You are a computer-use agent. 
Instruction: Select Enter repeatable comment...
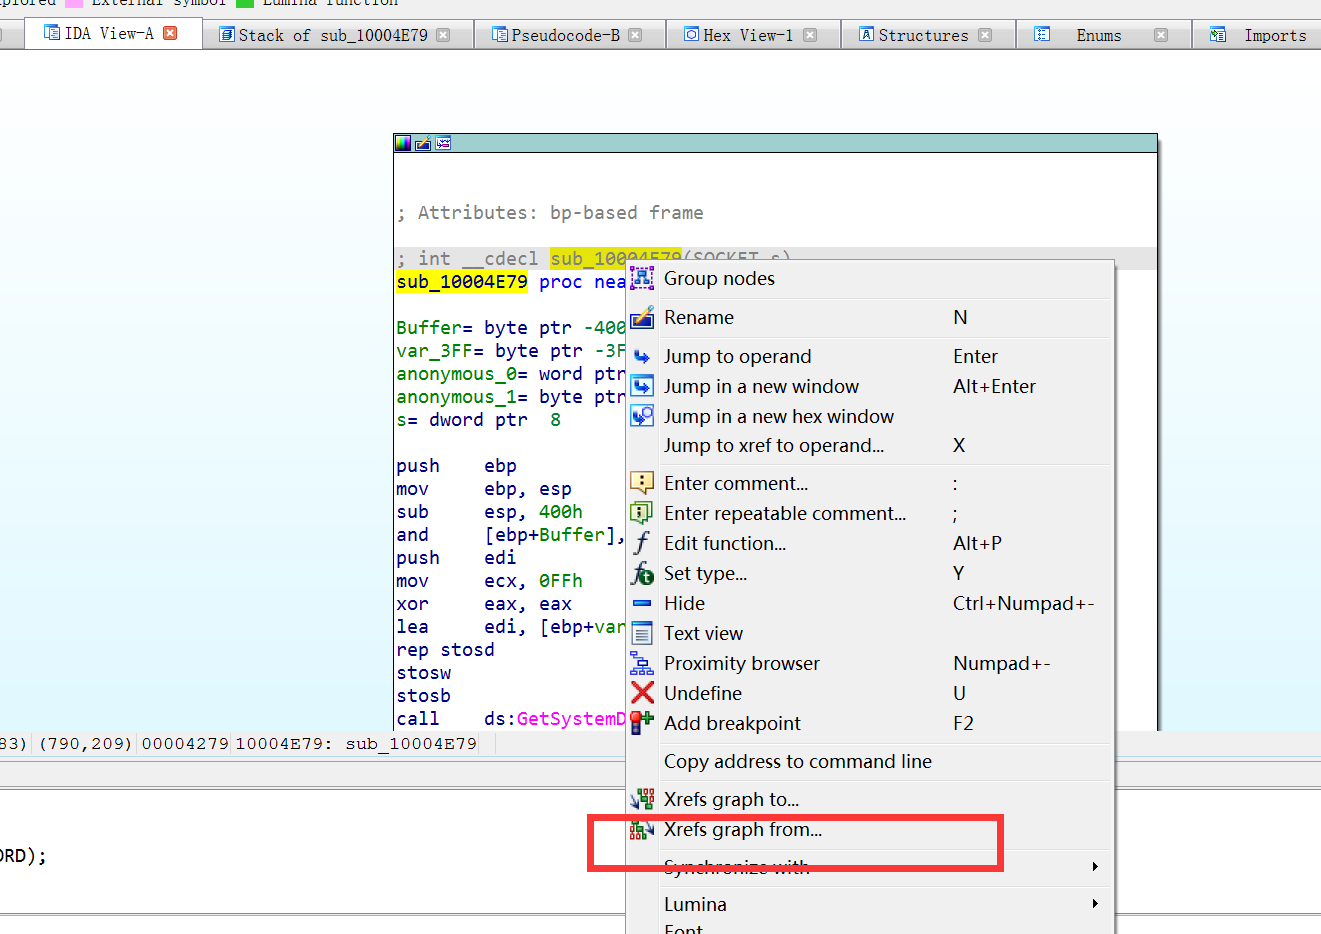pos(869,514)
